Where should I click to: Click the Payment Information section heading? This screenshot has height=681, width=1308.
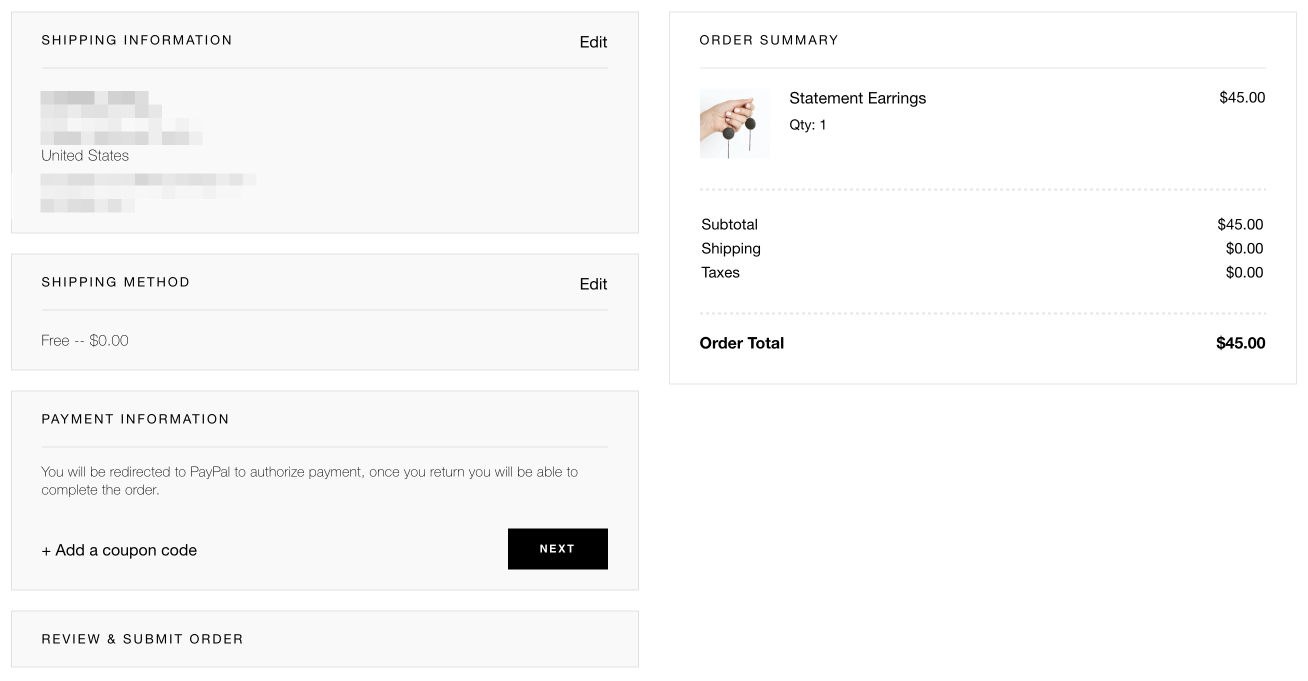click(135, 419)
